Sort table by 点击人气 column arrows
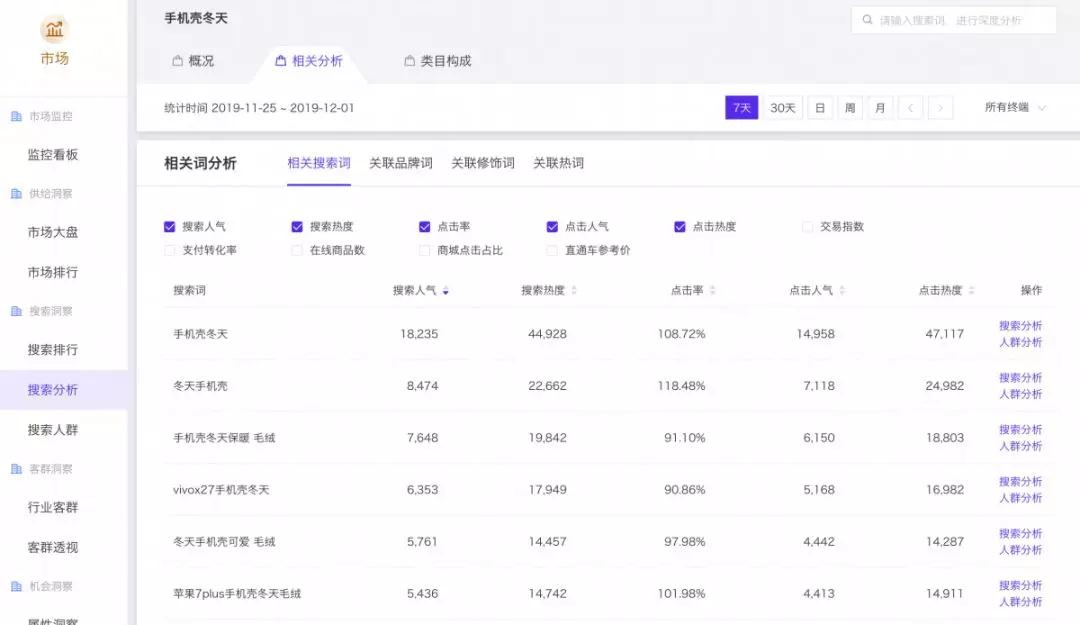Screen dimensions: 1080x625 click(x=842, y=291)
